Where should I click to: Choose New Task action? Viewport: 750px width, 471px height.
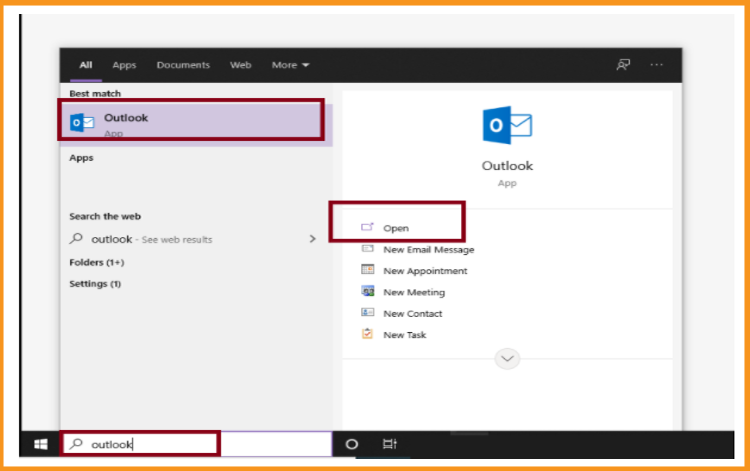click(x=405, y=335)
